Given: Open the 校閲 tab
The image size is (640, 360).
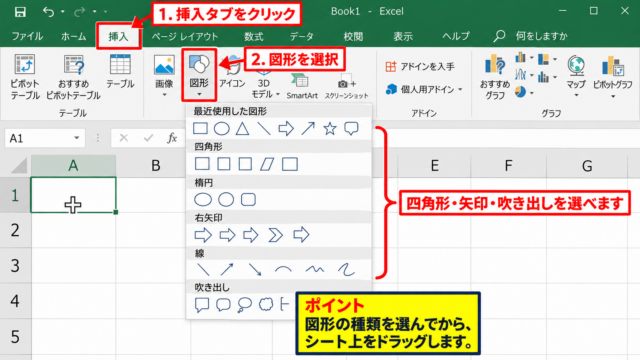Looking at the screenshot, I should pyautogui.click(x=353, y=36).
